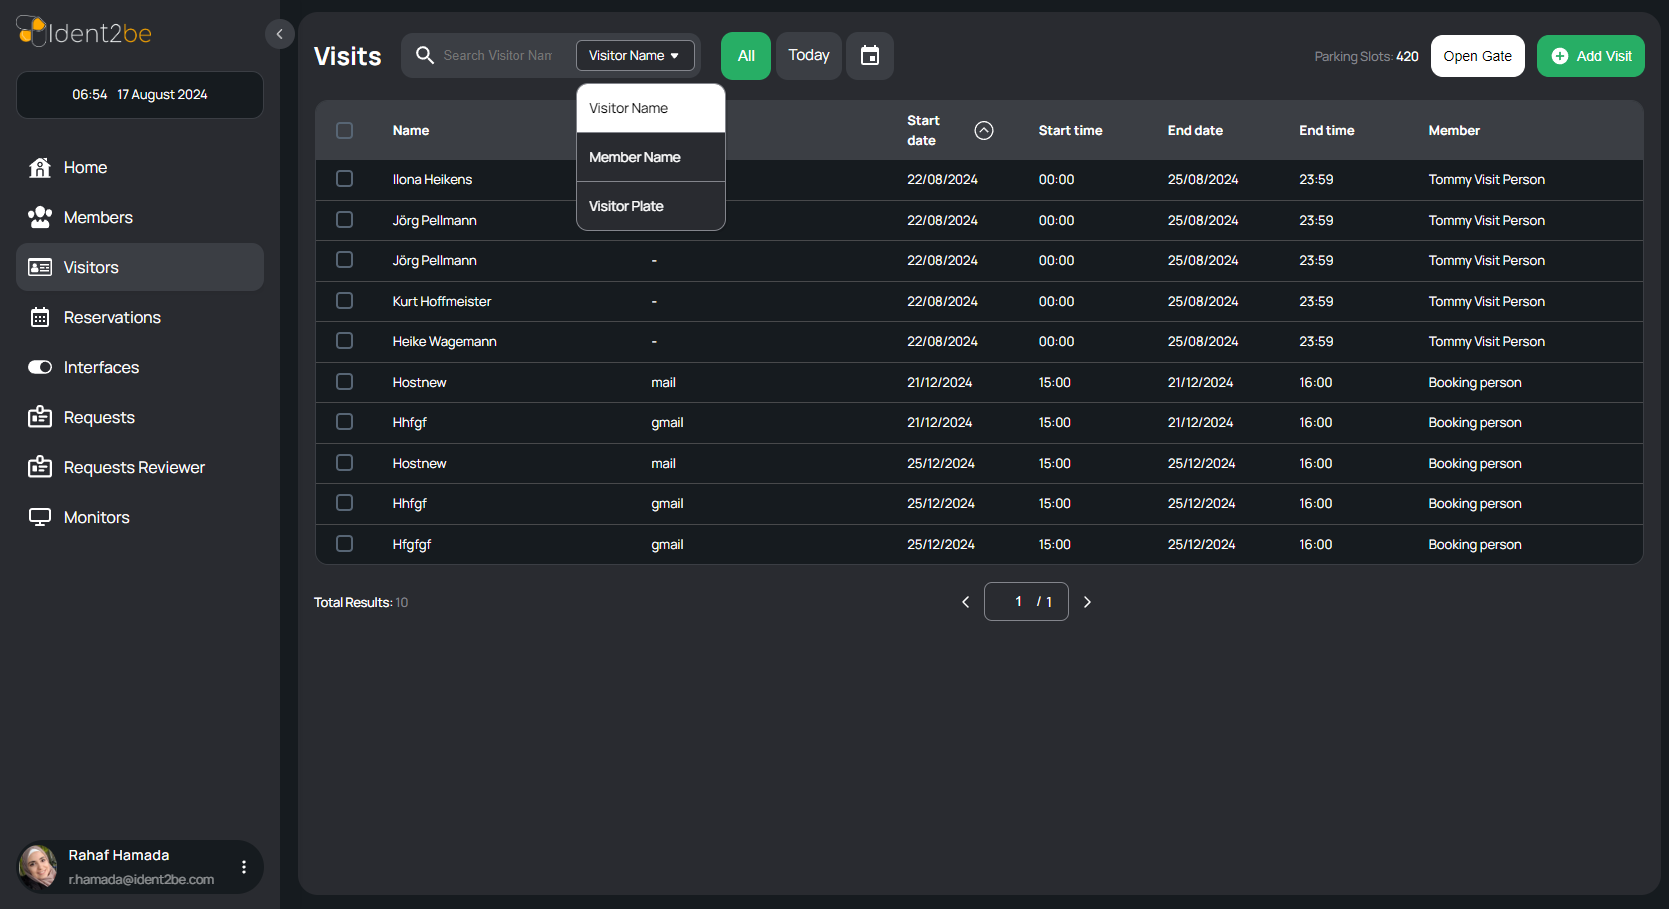The image size is (1669, 909).
Task: Go to next page arrow
Action: click(x=1087, y=602)
